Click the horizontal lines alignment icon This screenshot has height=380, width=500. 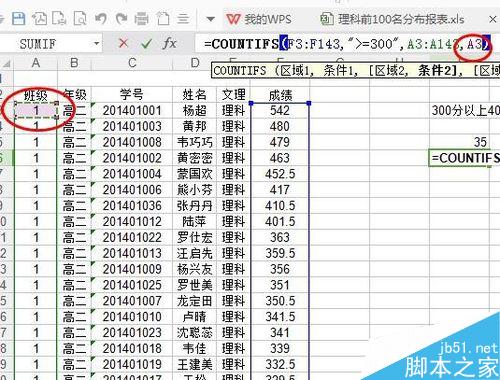click(183, 19)
